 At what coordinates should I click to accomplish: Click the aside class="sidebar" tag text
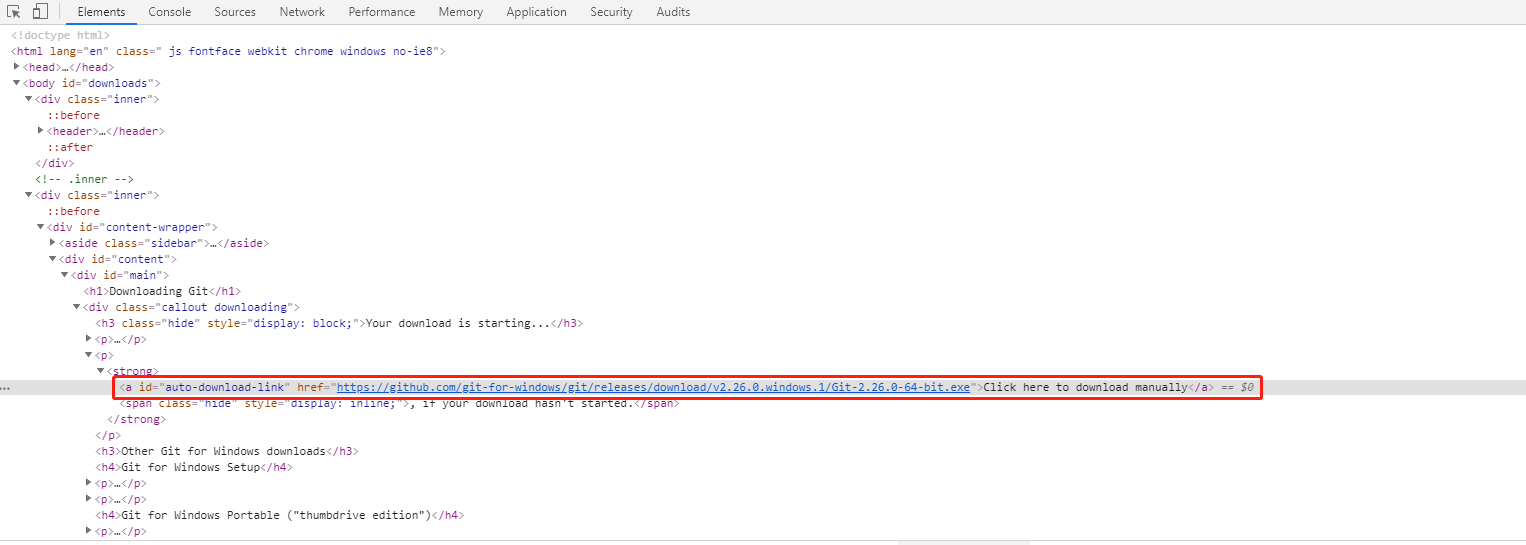click(133, 243)
